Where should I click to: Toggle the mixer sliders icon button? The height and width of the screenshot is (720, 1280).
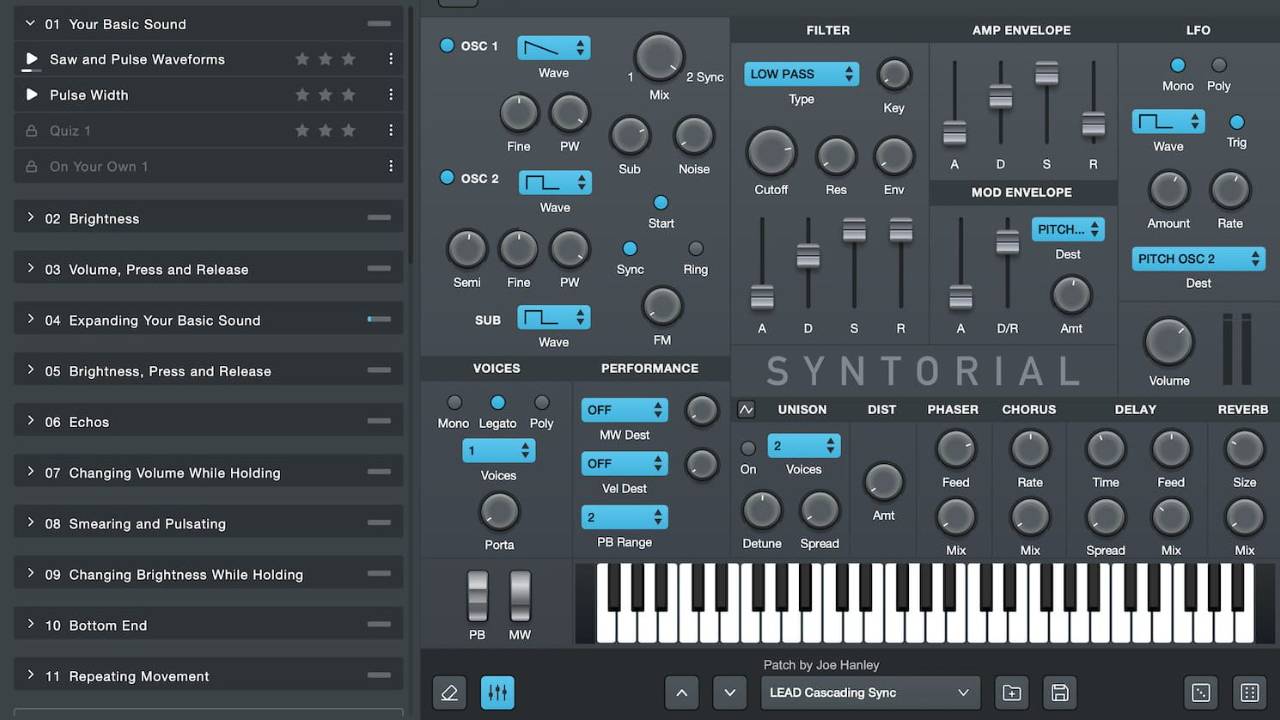497,693
